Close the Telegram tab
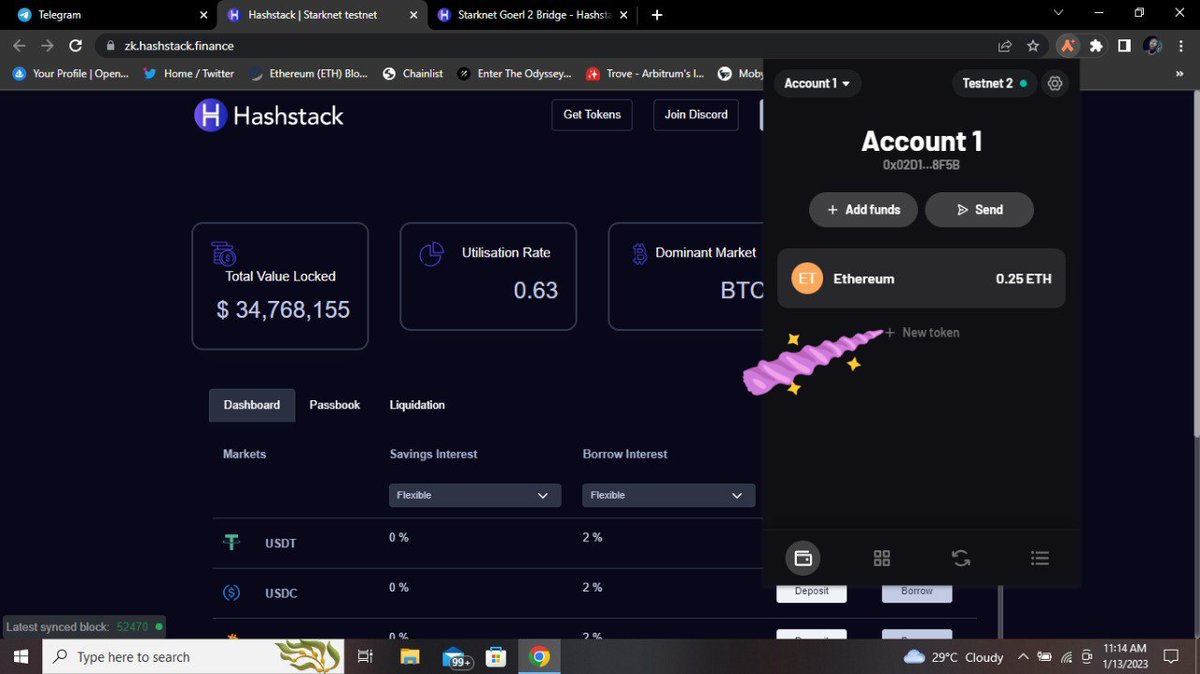Viewport: 1200px width, 674px height. (x=203, y=15)
